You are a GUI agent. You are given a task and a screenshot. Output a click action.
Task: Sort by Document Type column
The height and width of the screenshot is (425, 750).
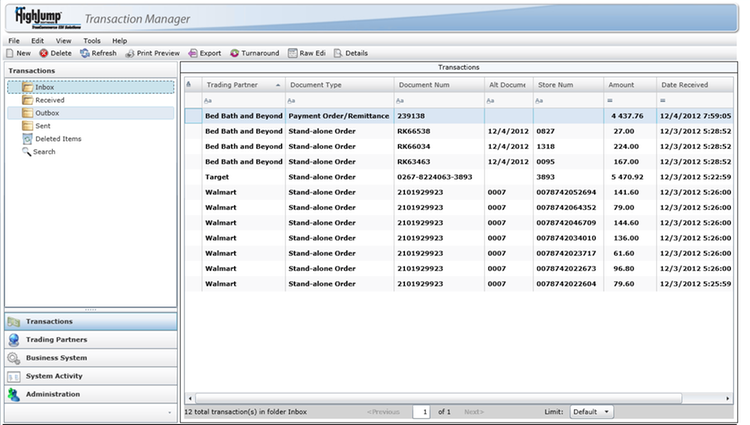340,85
